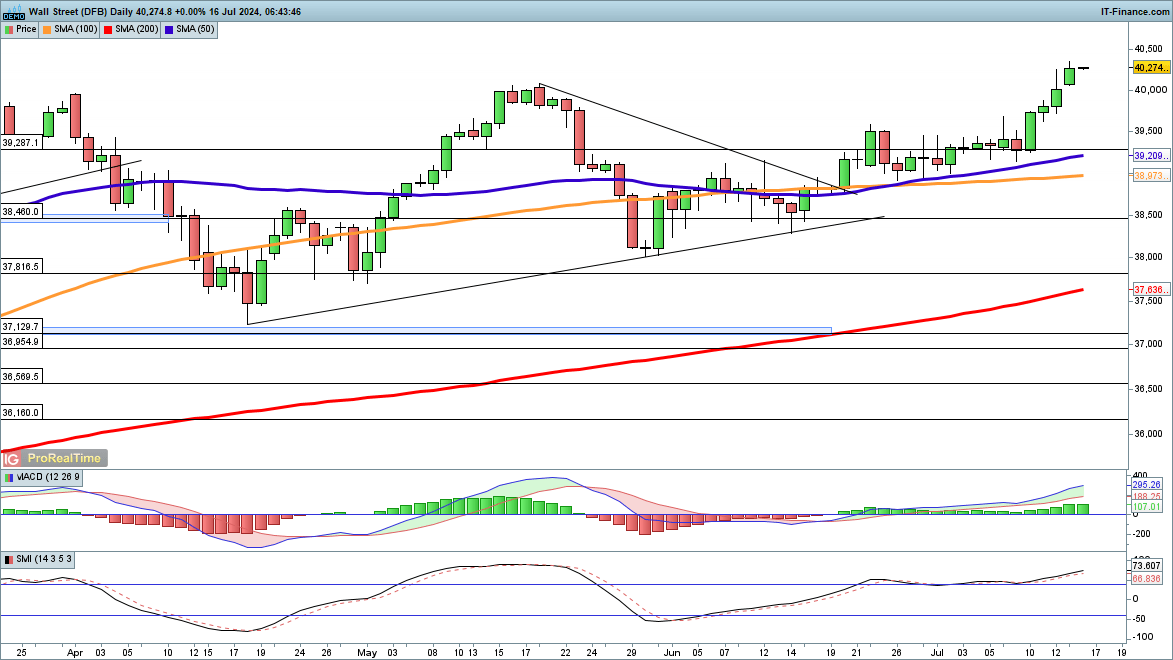
Task: Click the IG ProRealTime logo
Action: 53,458
